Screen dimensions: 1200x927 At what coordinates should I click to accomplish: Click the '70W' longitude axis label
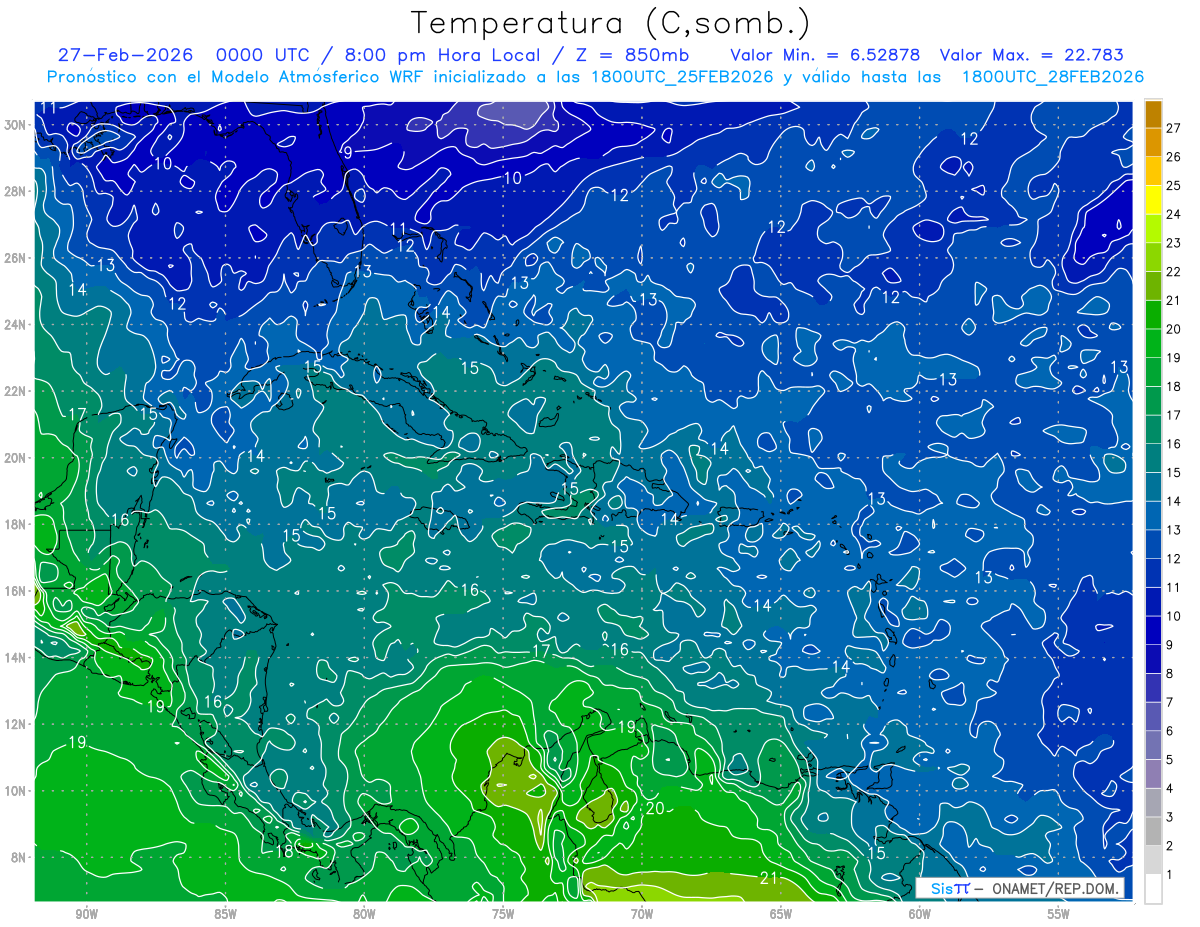tap(642, 914)
